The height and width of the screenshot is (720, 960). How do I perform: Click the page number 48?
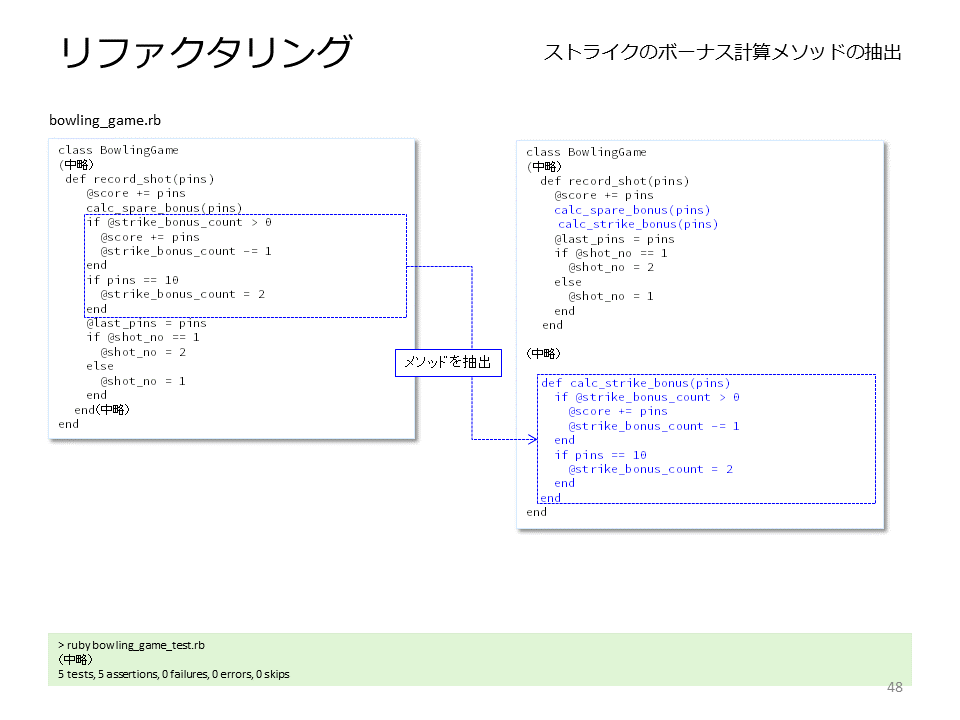coord(894,687)
